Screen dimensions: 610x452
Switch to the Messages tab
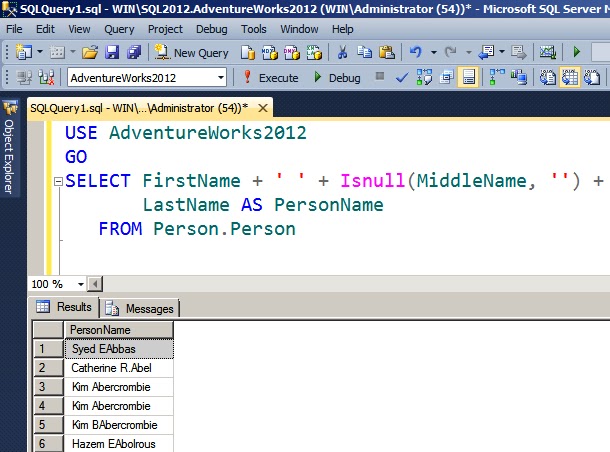coord(140,309)
